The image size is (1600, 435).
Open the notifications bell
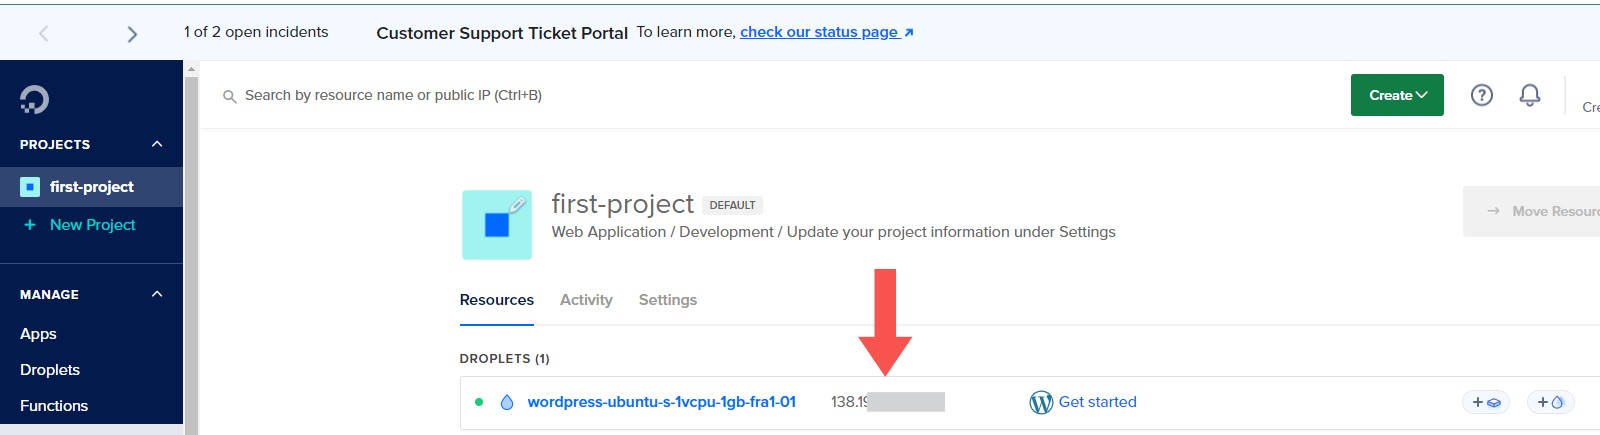(1530, 95)
